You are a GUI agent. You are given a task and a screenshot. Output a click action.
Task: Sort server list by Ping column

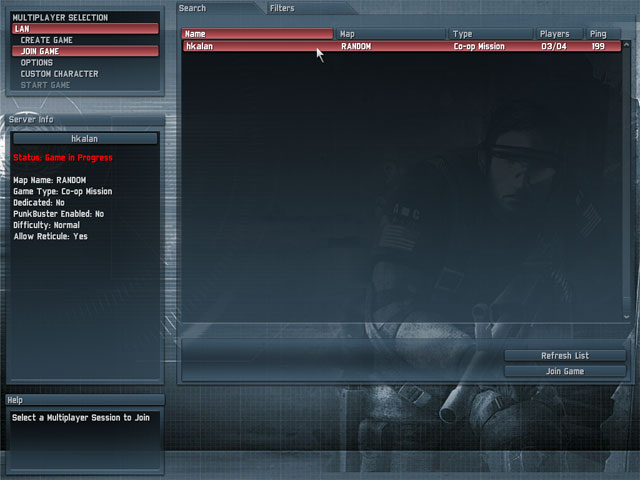click(603, 34)
